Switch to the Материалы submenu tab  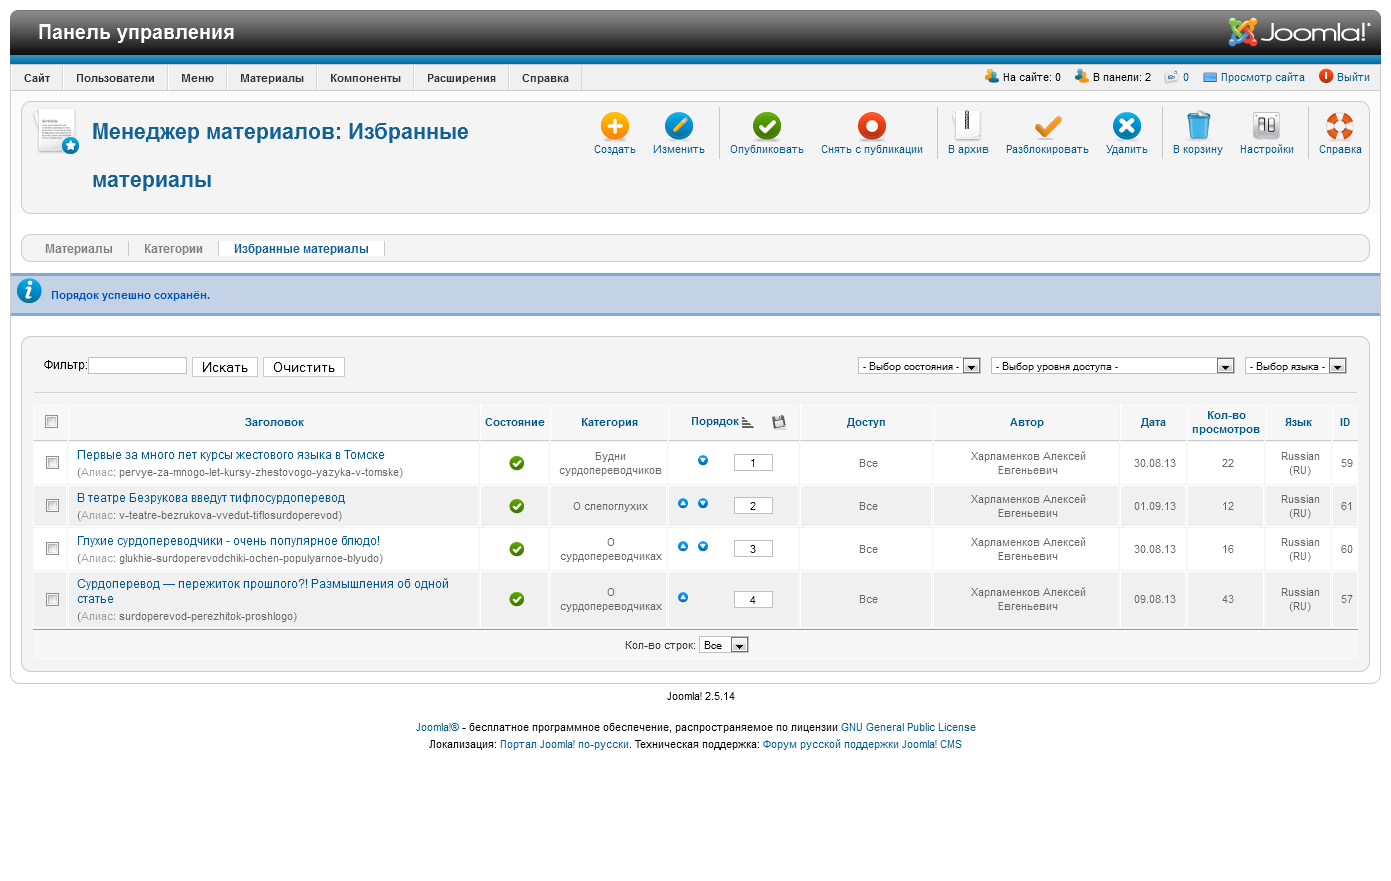79,249
